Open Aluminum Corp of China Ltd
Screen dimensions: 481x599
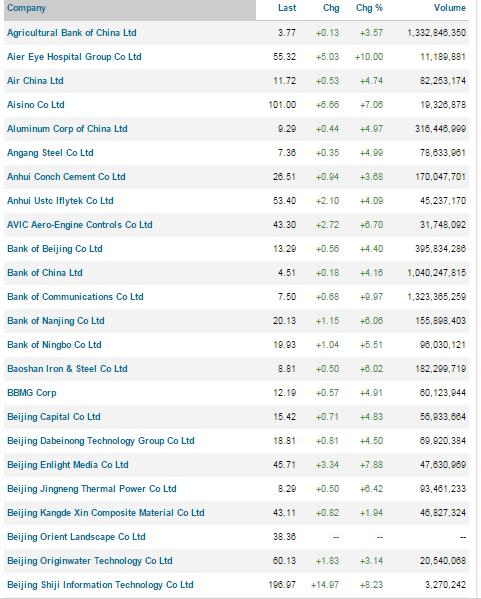click(67, 129)
